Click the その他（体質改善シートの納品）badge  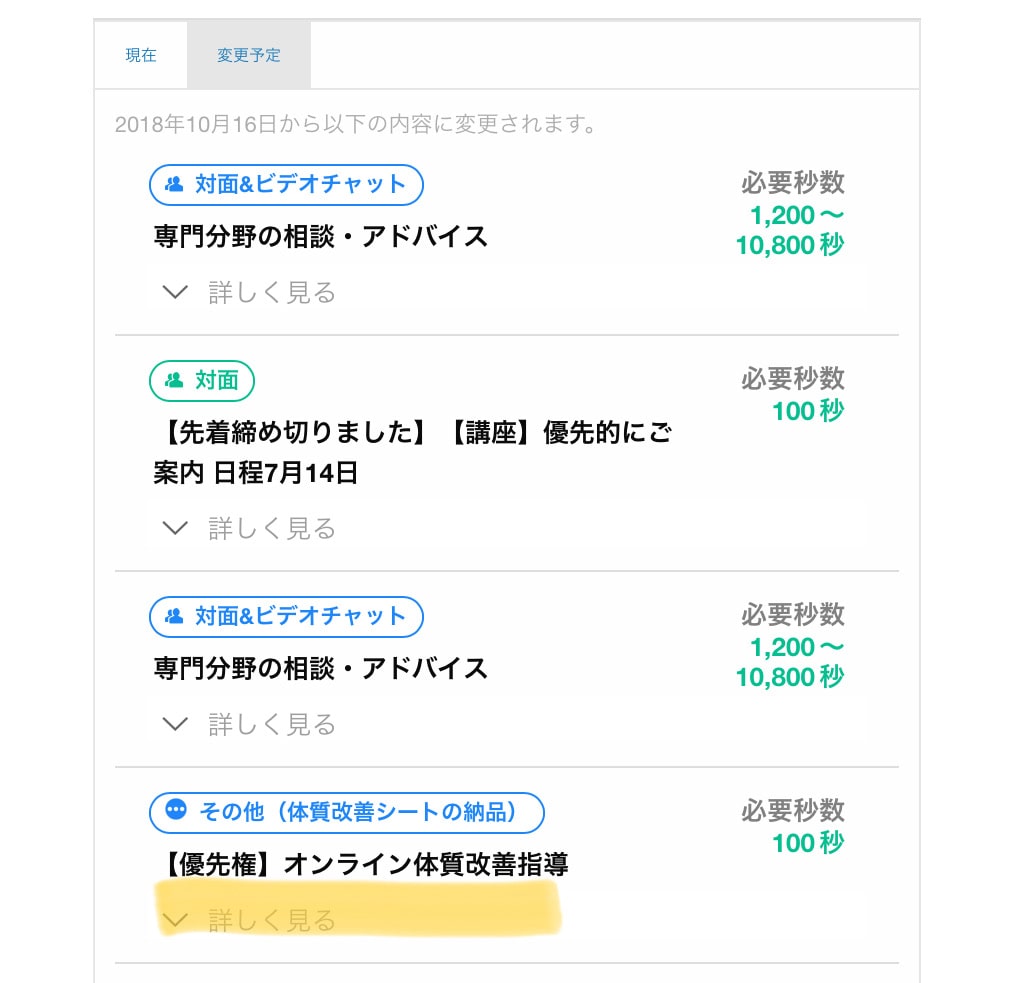(x=347, y=813)
